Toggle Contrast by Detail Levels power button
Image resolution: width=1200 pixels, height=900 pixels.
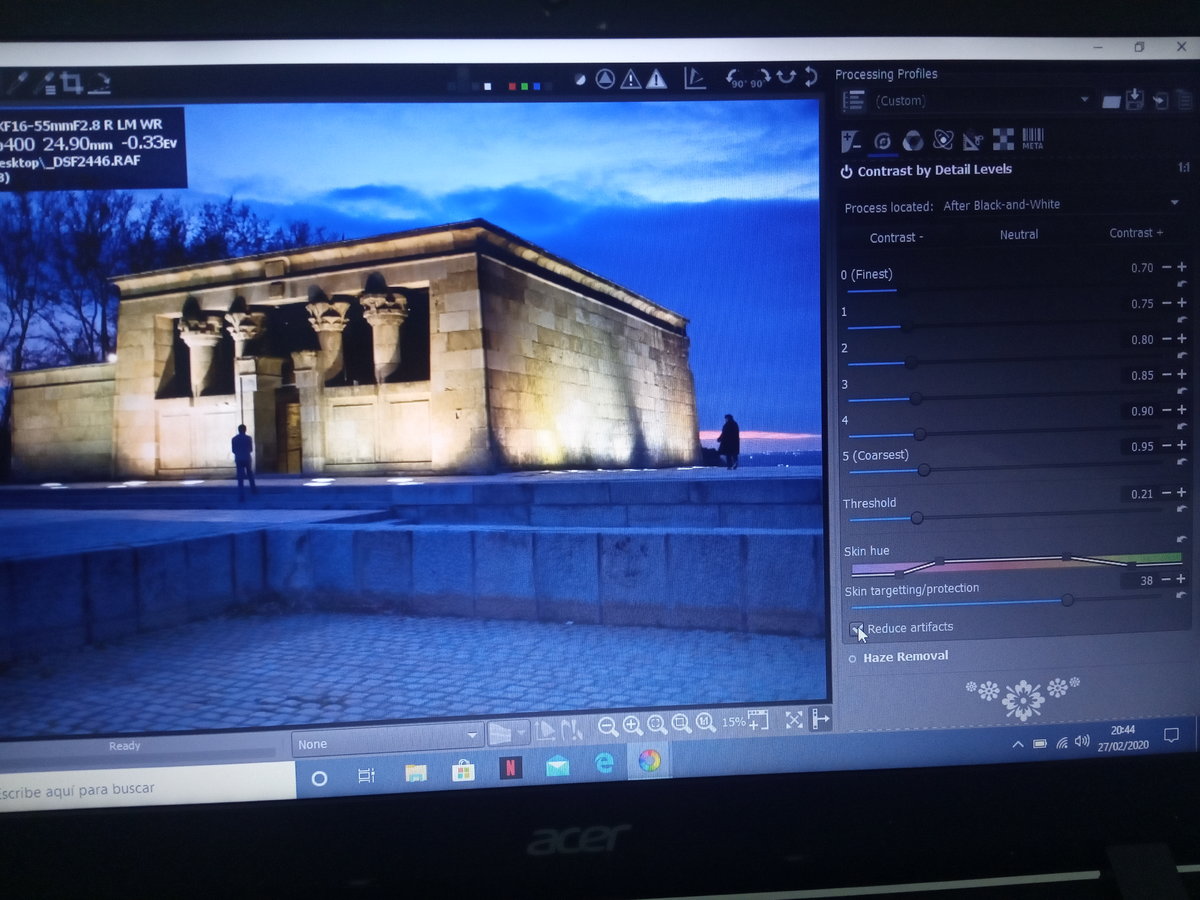pos(846,172)
